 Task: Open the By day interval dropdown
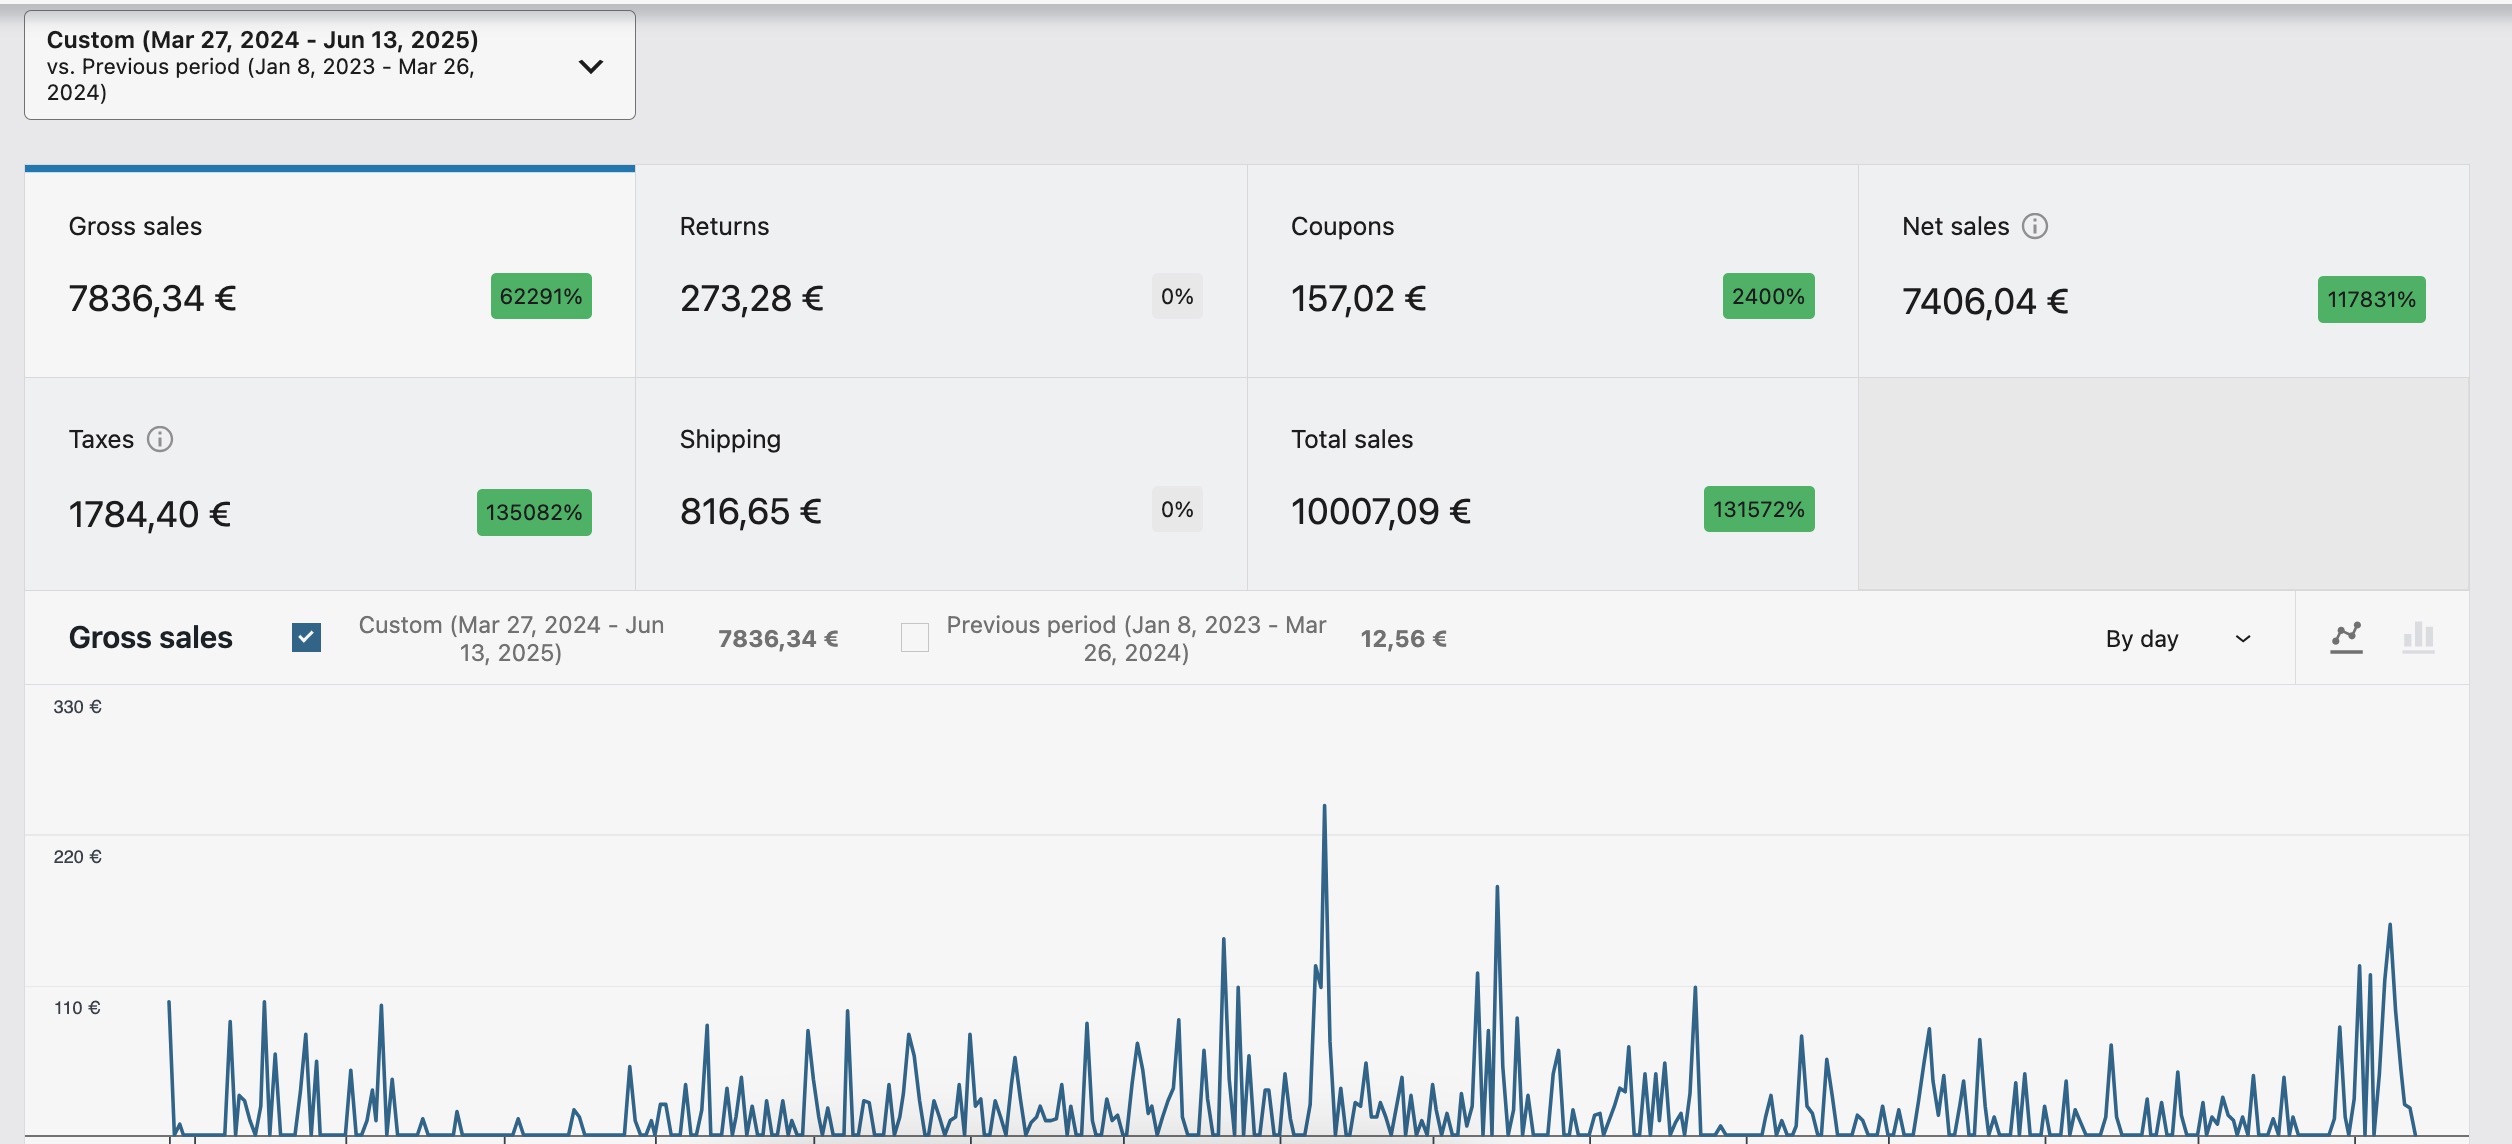click(2142, 638)
